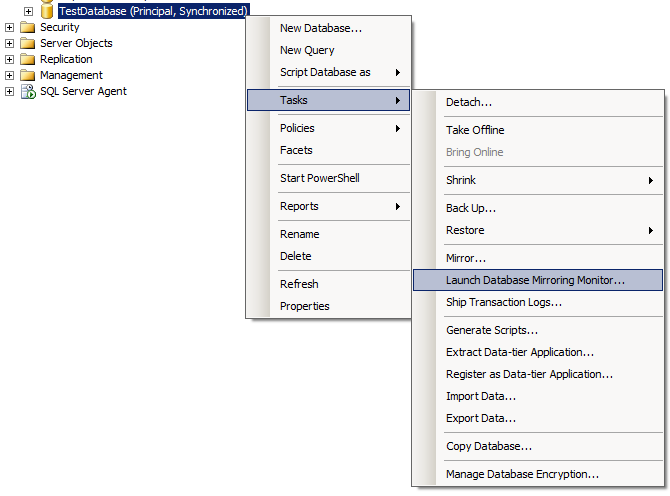
Task: Expand the Replication node plus box
Action: (10, 59)
